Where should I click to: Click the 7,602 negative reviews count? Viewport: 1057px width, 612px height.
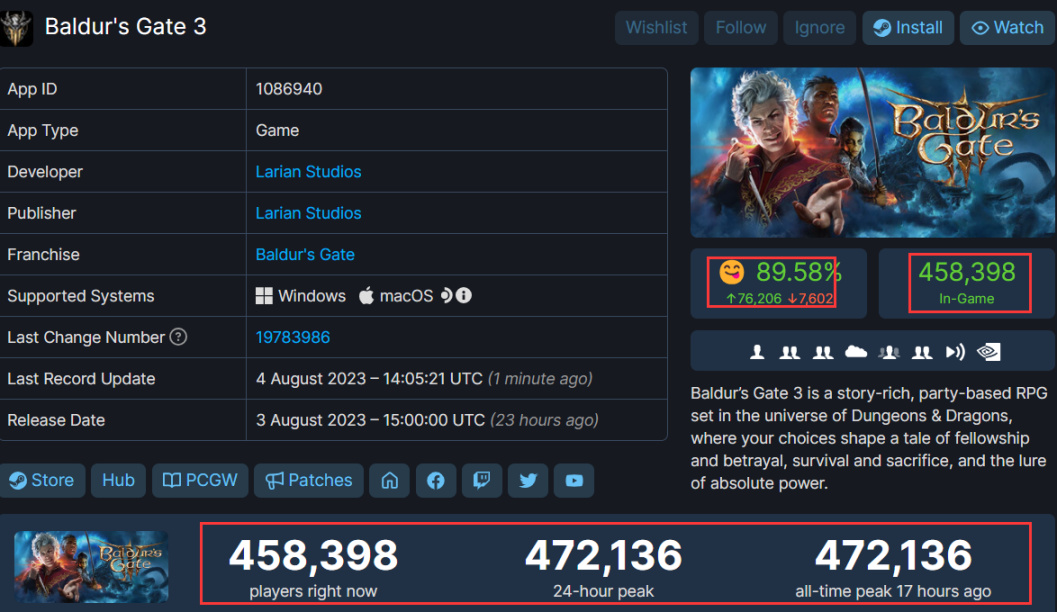(x=810, y=299)
